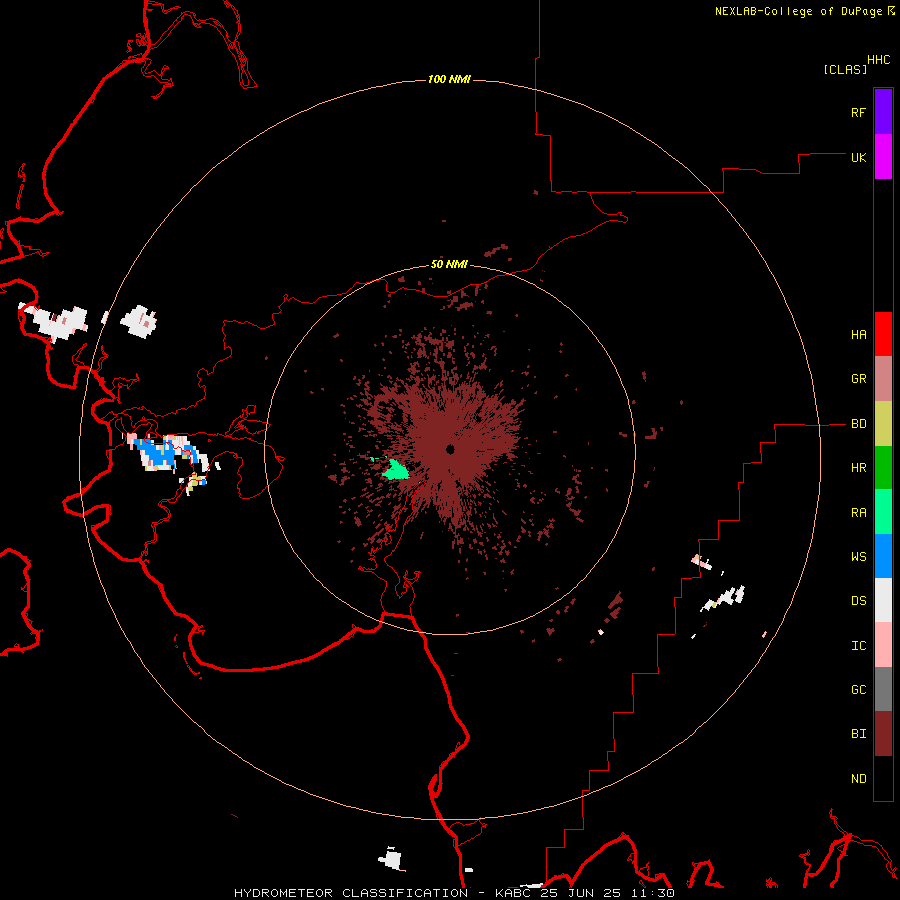Click the DS legend label
Screen dimensions: 900x900
pos(858,601)
